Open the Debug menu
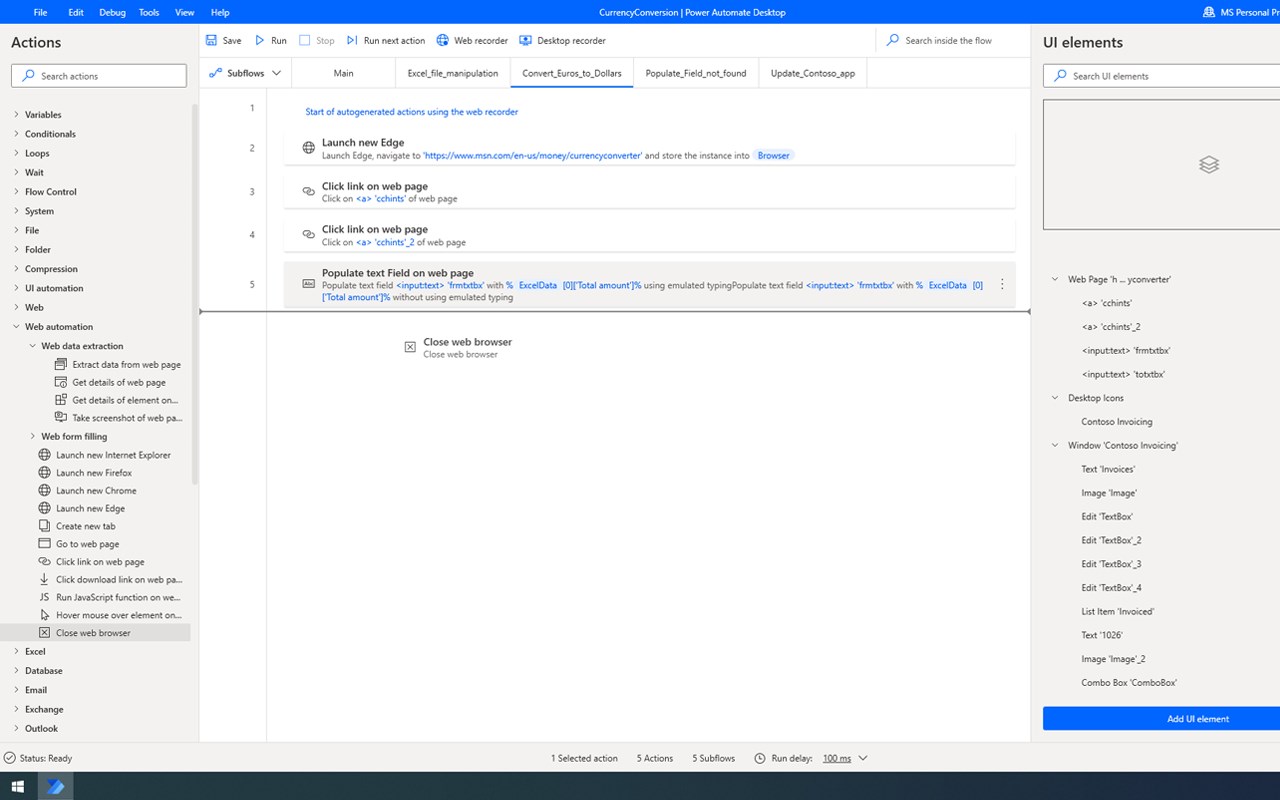Screen dimensions: 1280x800 click(x=112, y=12)
